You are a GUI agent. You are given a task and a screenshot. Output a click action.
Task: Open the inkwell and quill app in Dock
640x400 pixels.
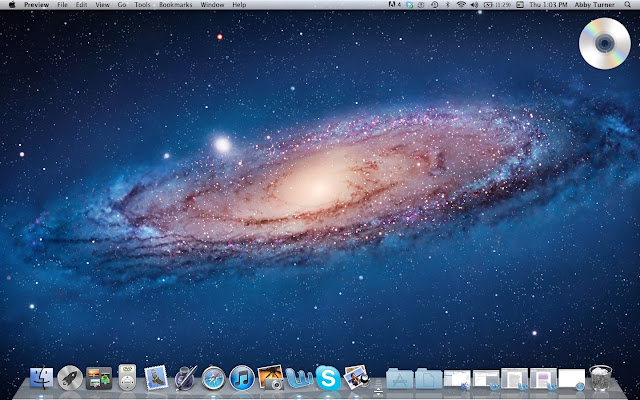pos(185,378)
